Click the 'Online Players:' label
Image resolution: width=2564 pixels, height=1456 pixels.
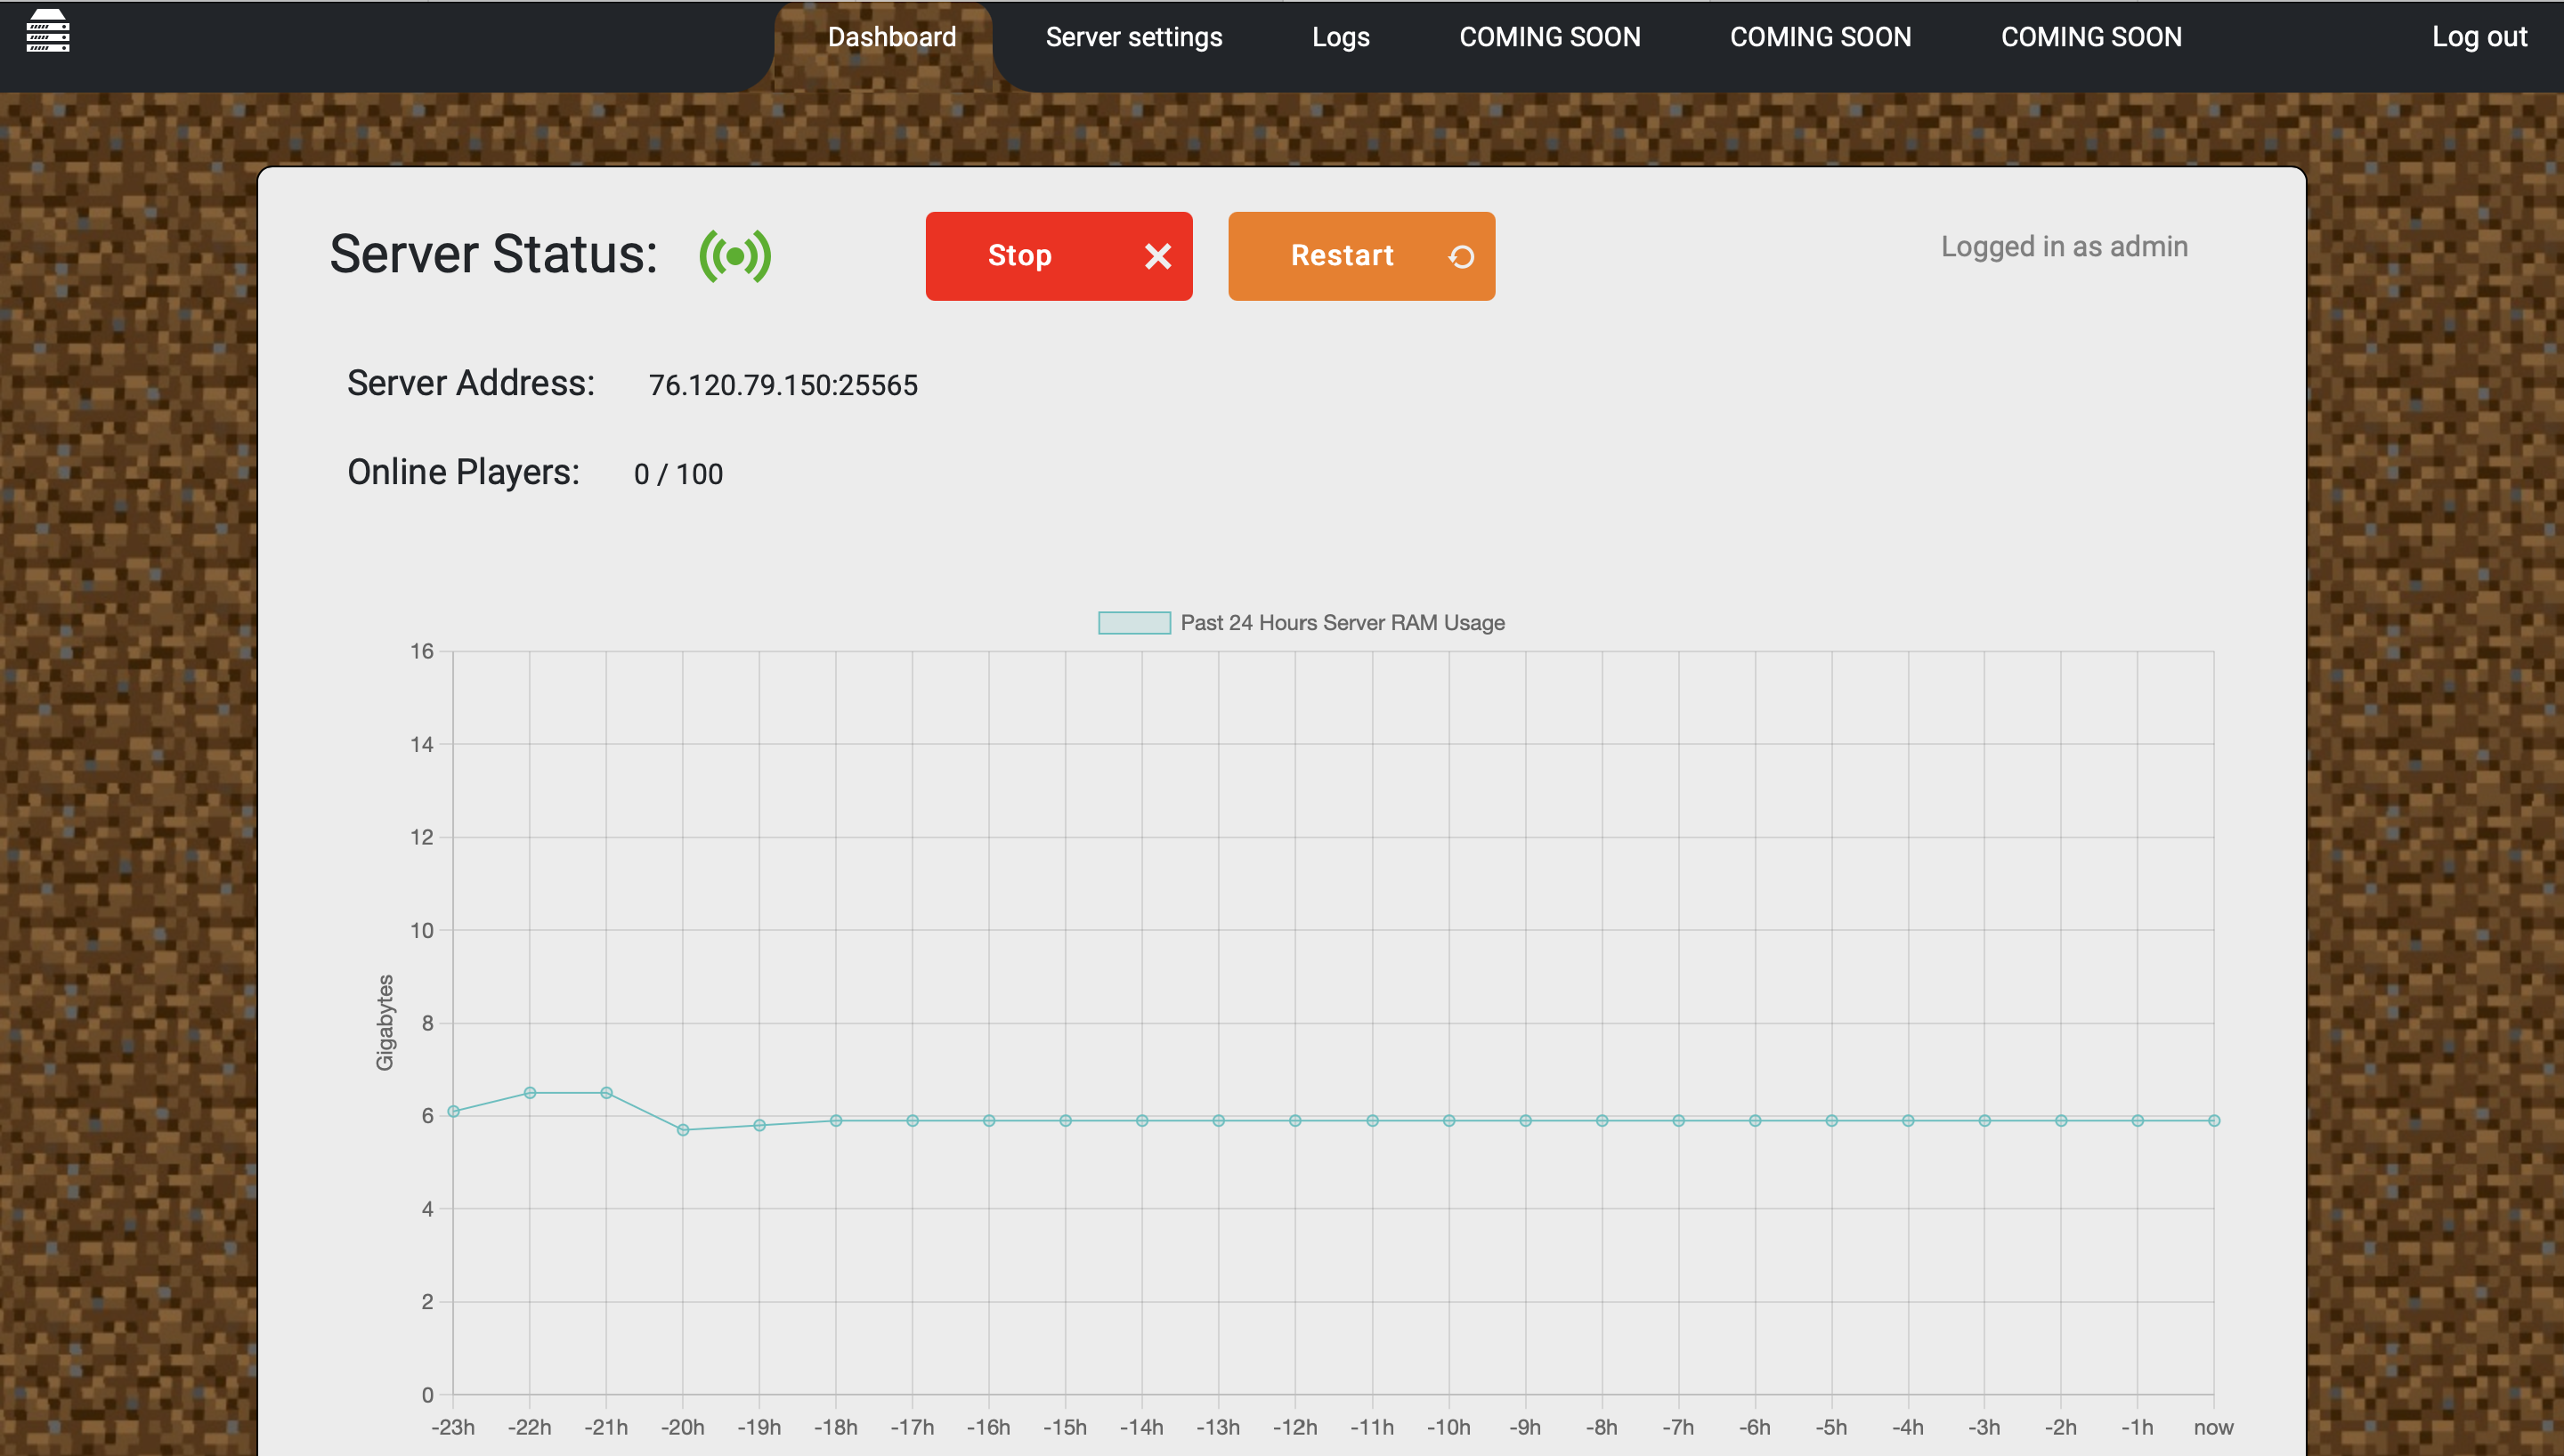[463, 473]
